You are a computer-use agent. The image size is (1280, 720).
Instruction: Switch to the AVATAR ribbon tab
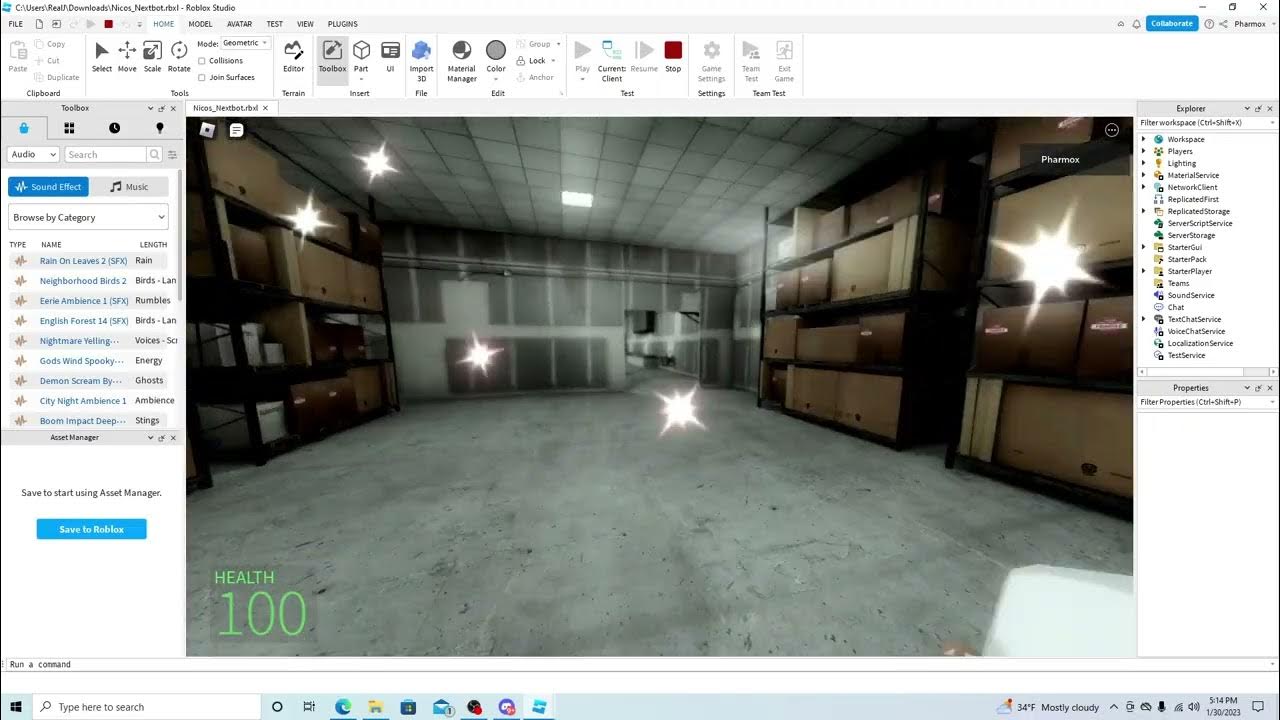pos(239,24)
